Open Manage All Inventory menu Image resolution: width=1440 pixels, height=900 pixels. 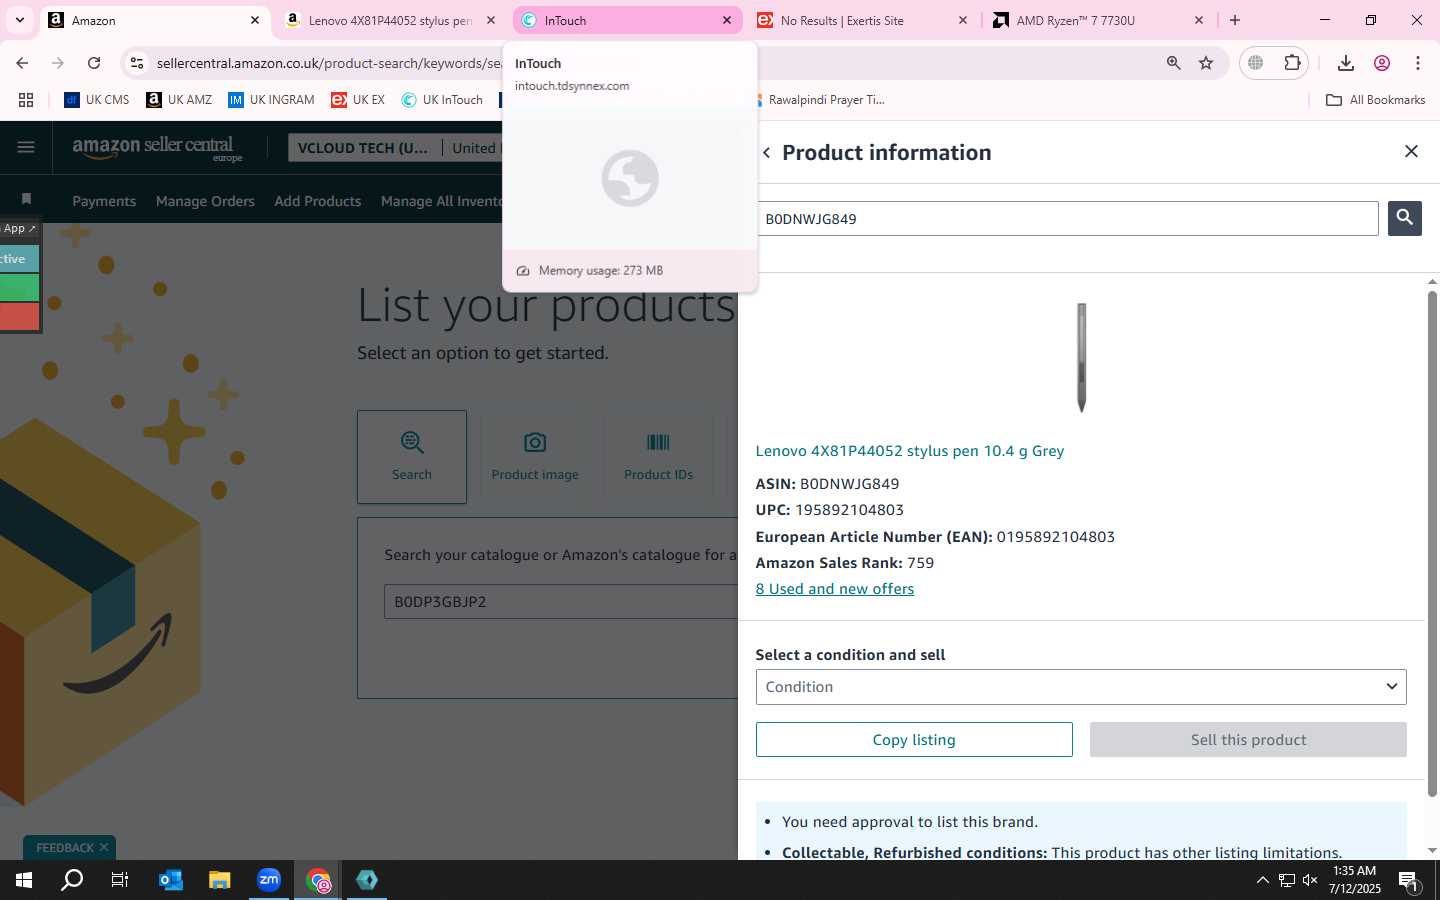[441, 201]
